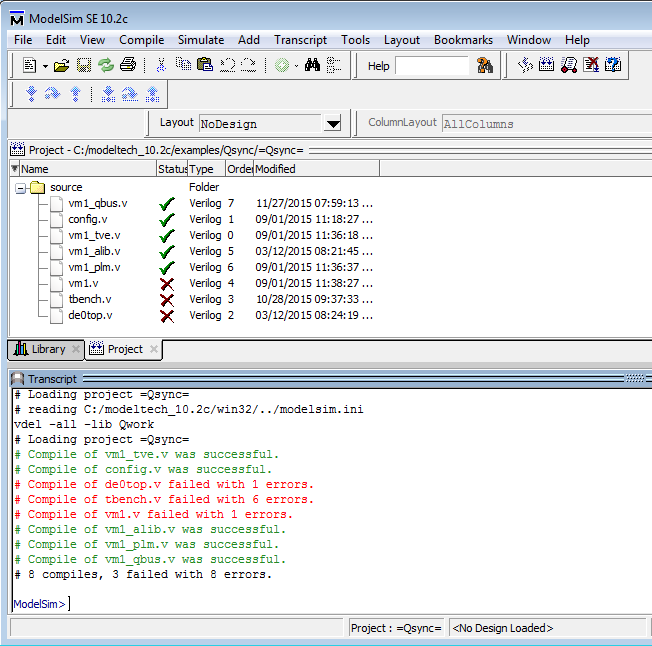Open the New file dropdown arrow
The height and width of the screenshot is (646, 652).
coord(45,66)
